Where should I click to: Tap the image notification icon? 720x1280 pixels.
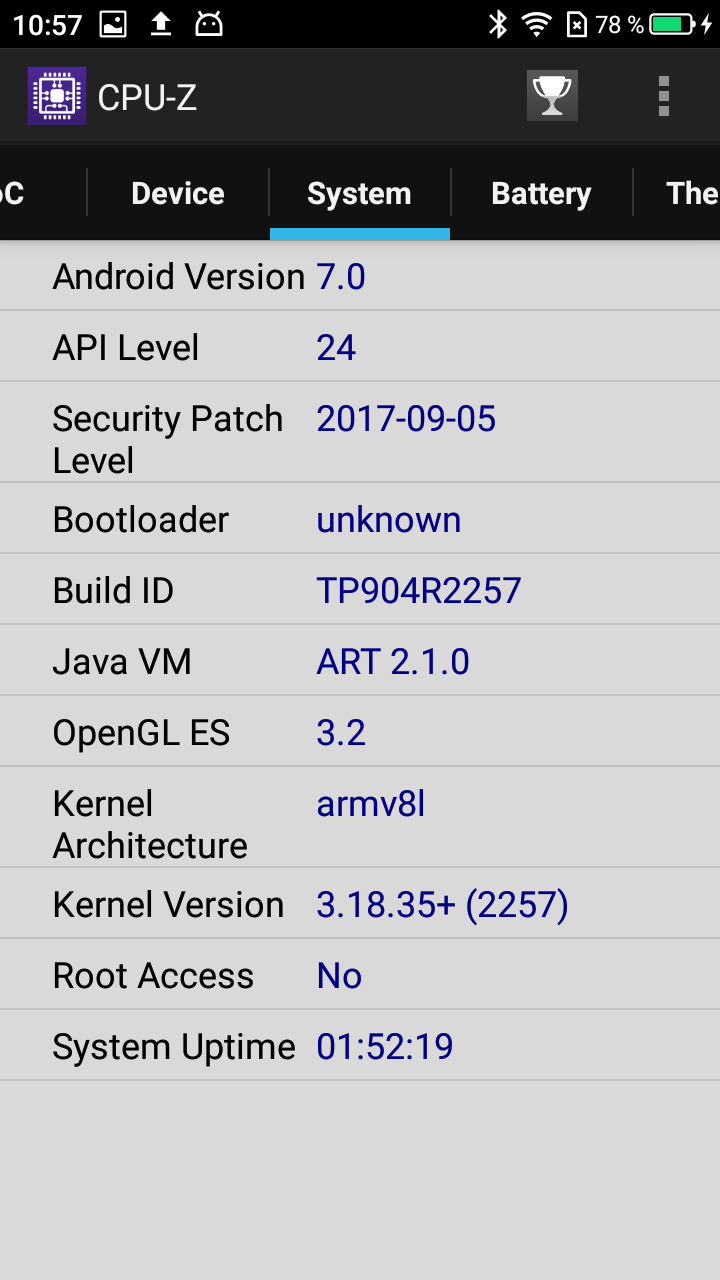pyautogui.click(x=114, y=24)
